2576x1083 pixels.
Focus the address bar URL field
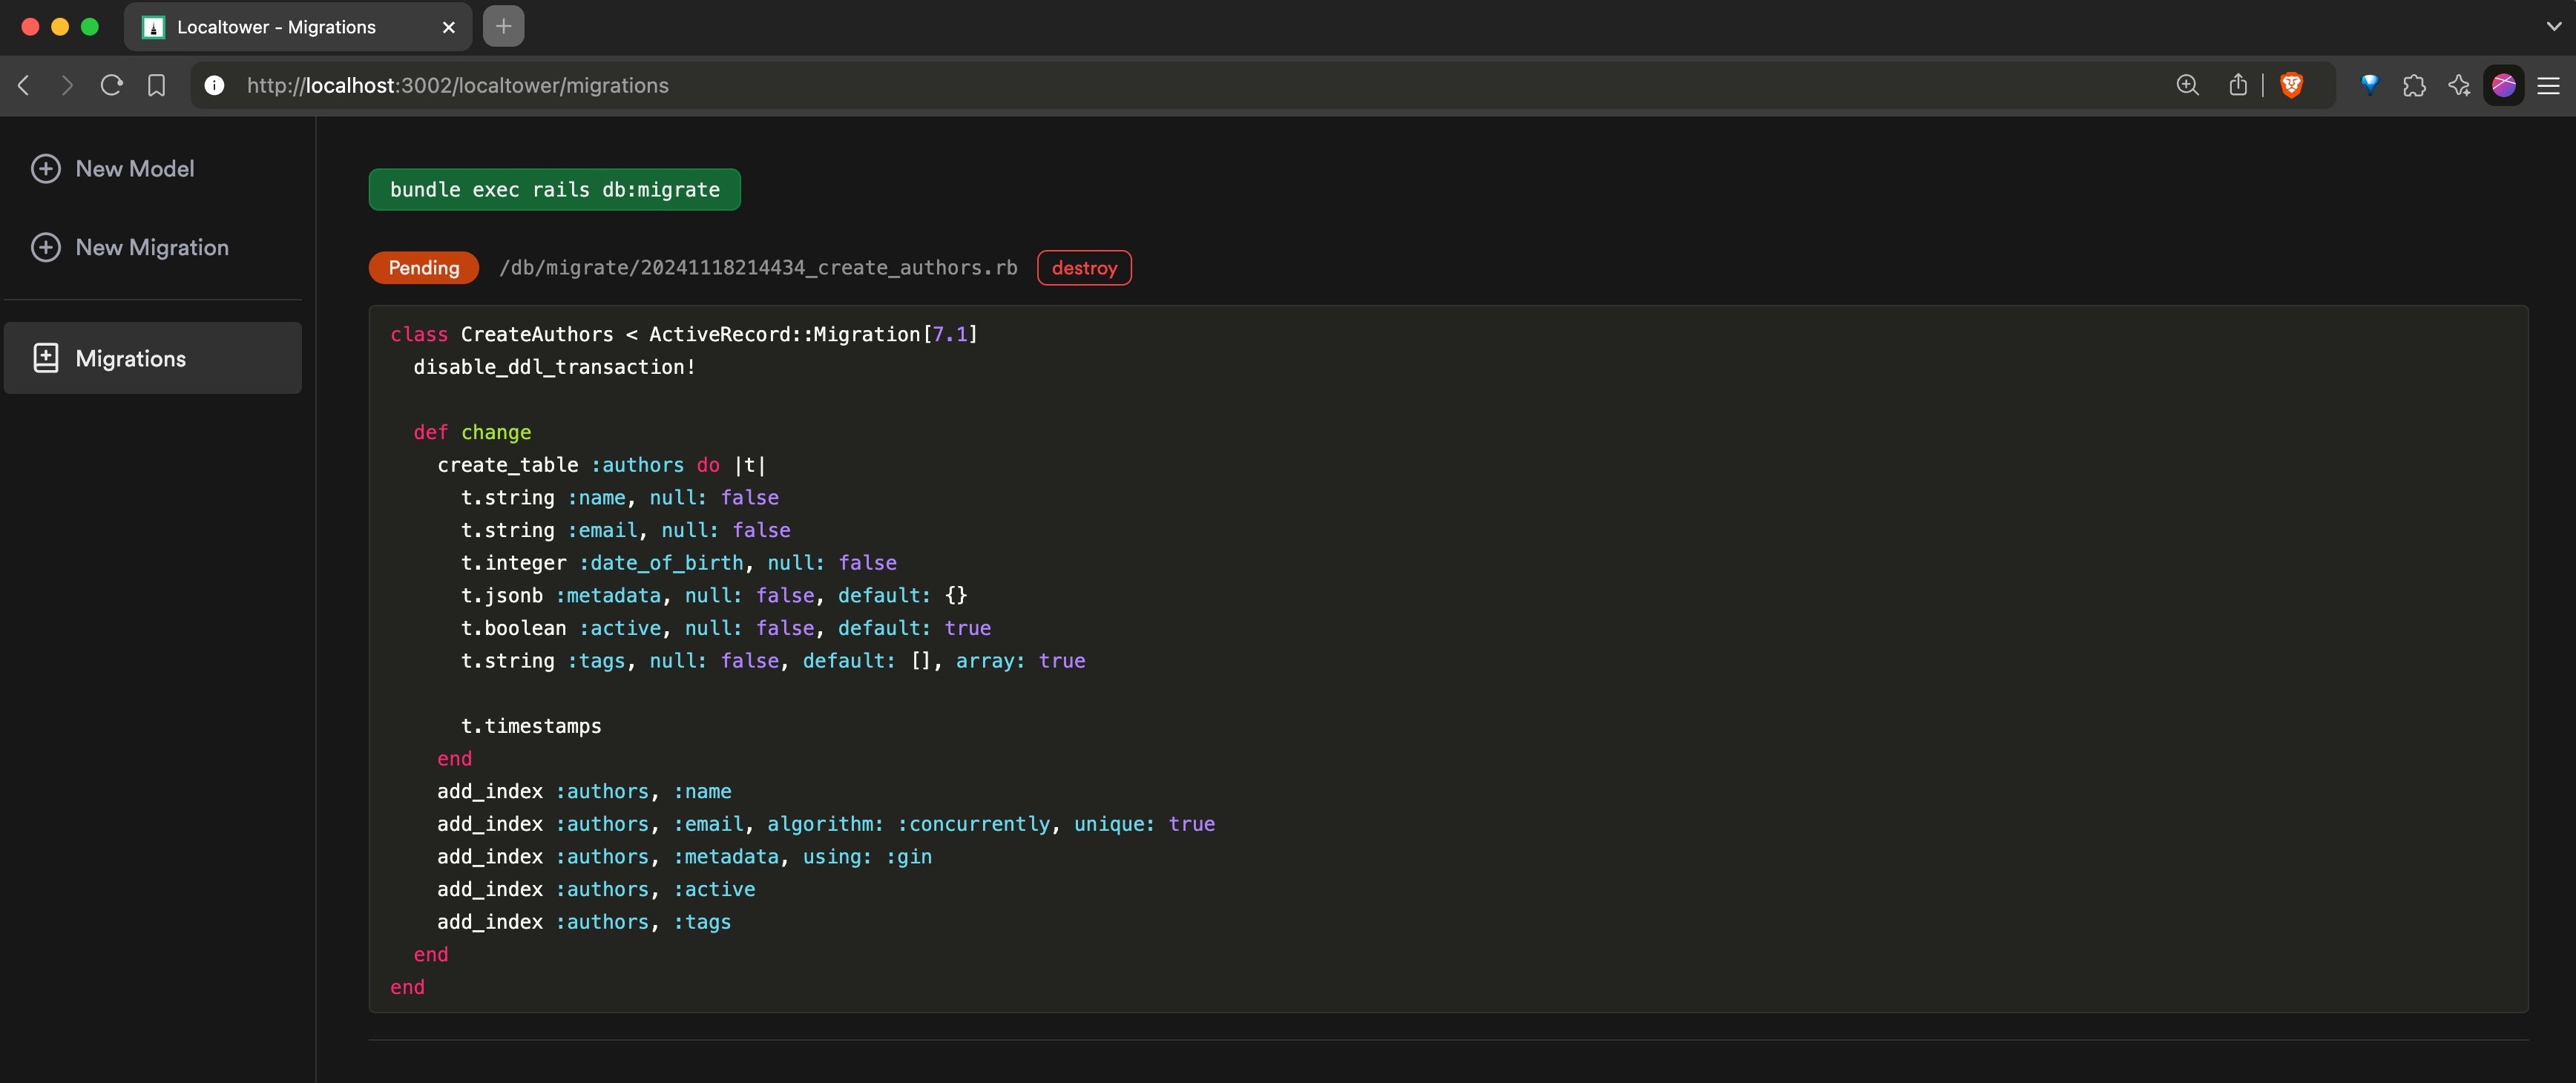point(900,85)
